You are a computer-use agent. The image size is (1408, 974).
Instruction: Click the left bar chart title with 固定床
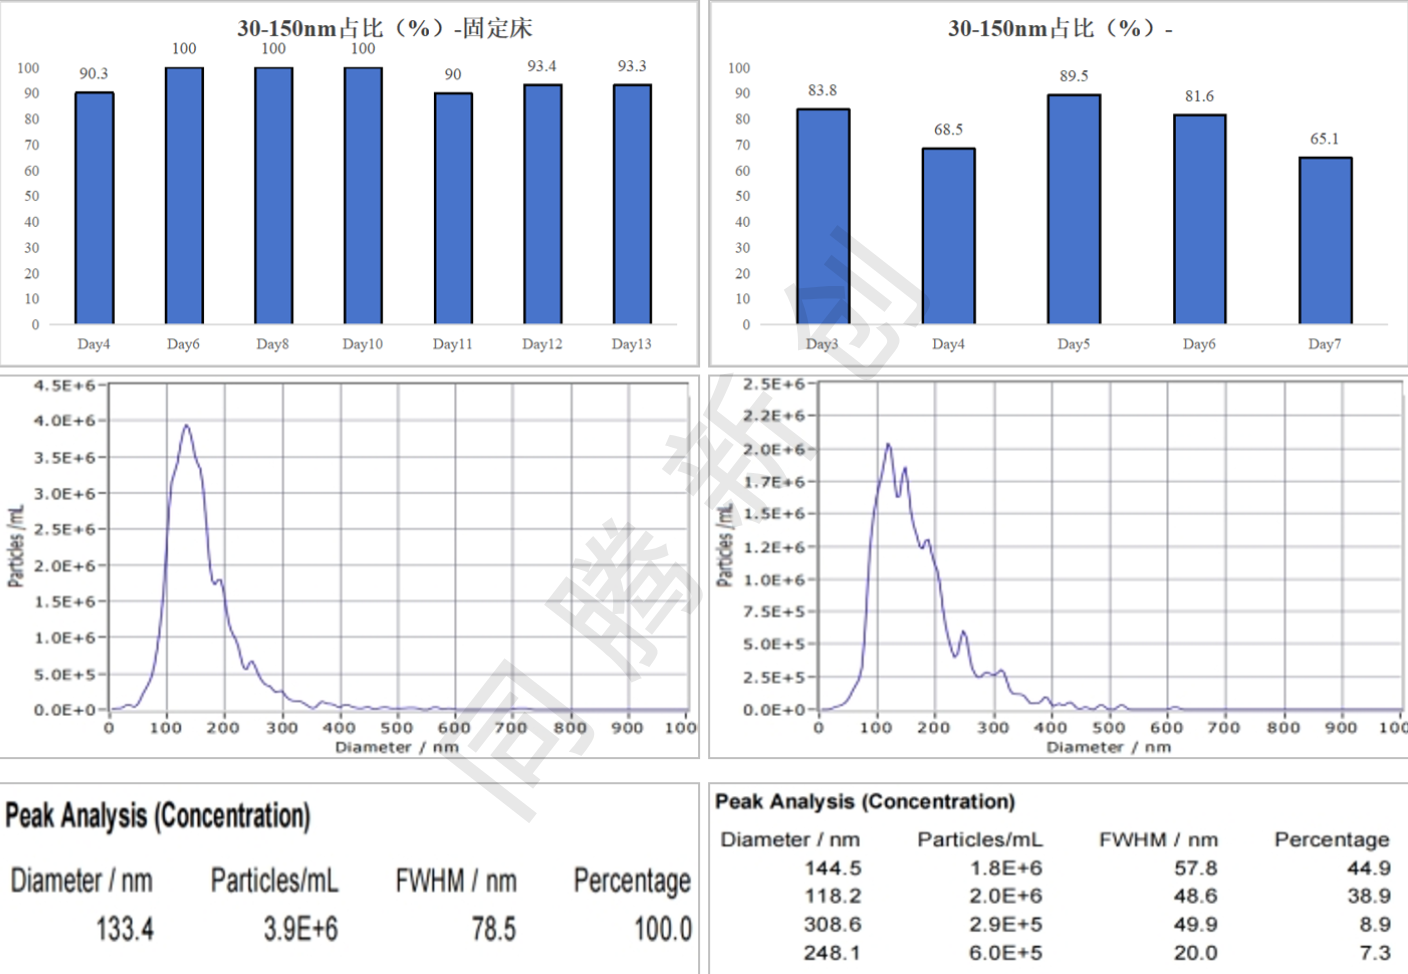point(385,28)
